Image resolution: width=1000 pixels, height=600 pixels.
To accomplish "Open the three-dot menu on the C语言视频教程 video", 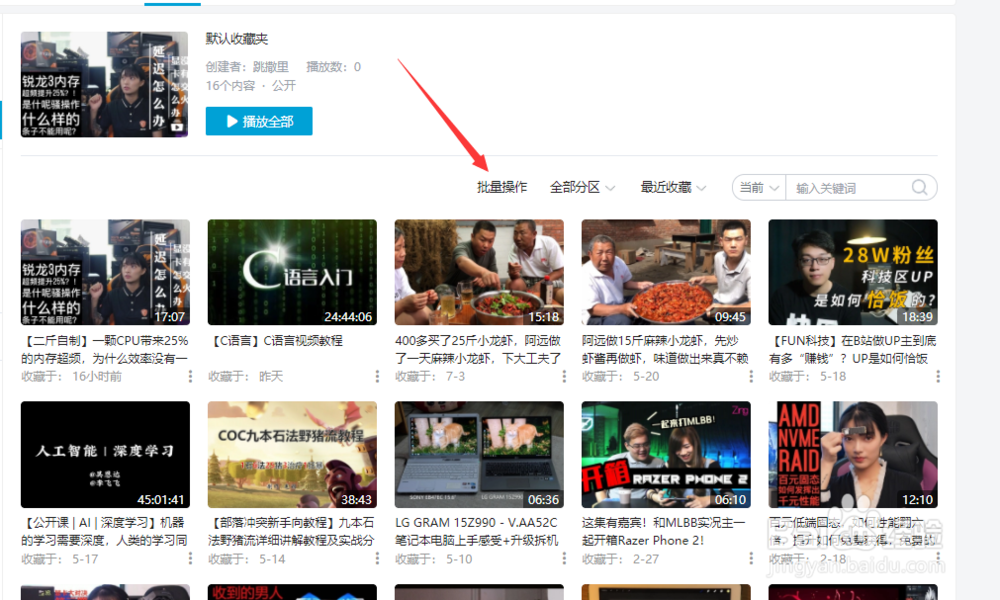I will 376,376.
